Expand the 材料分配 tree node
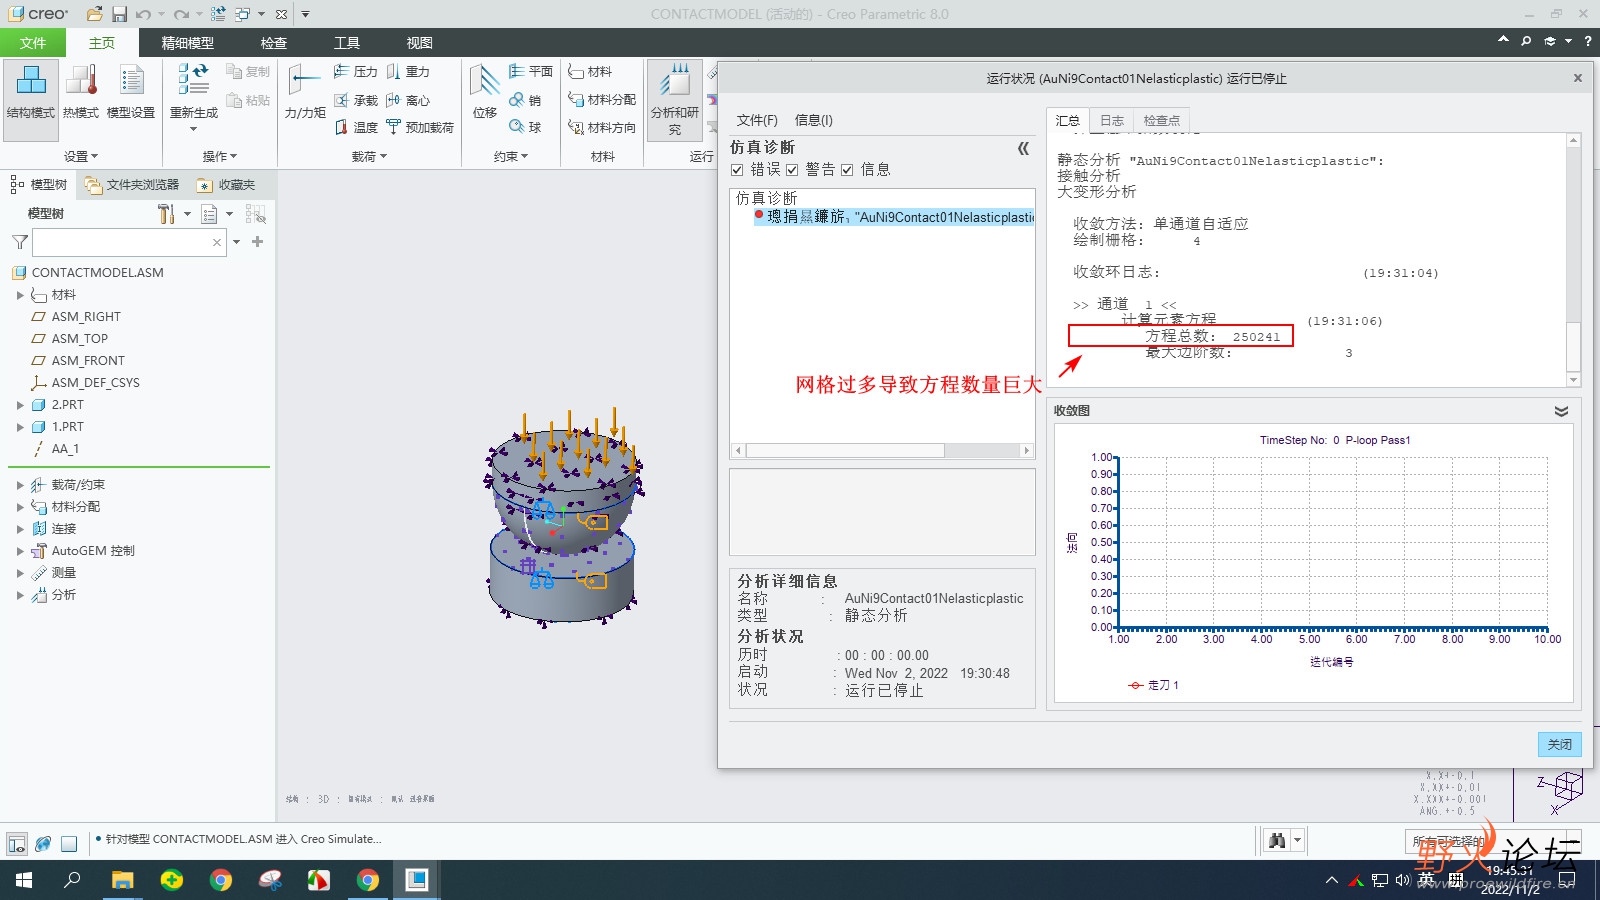 pyautogui.click(x=20, y=507)
